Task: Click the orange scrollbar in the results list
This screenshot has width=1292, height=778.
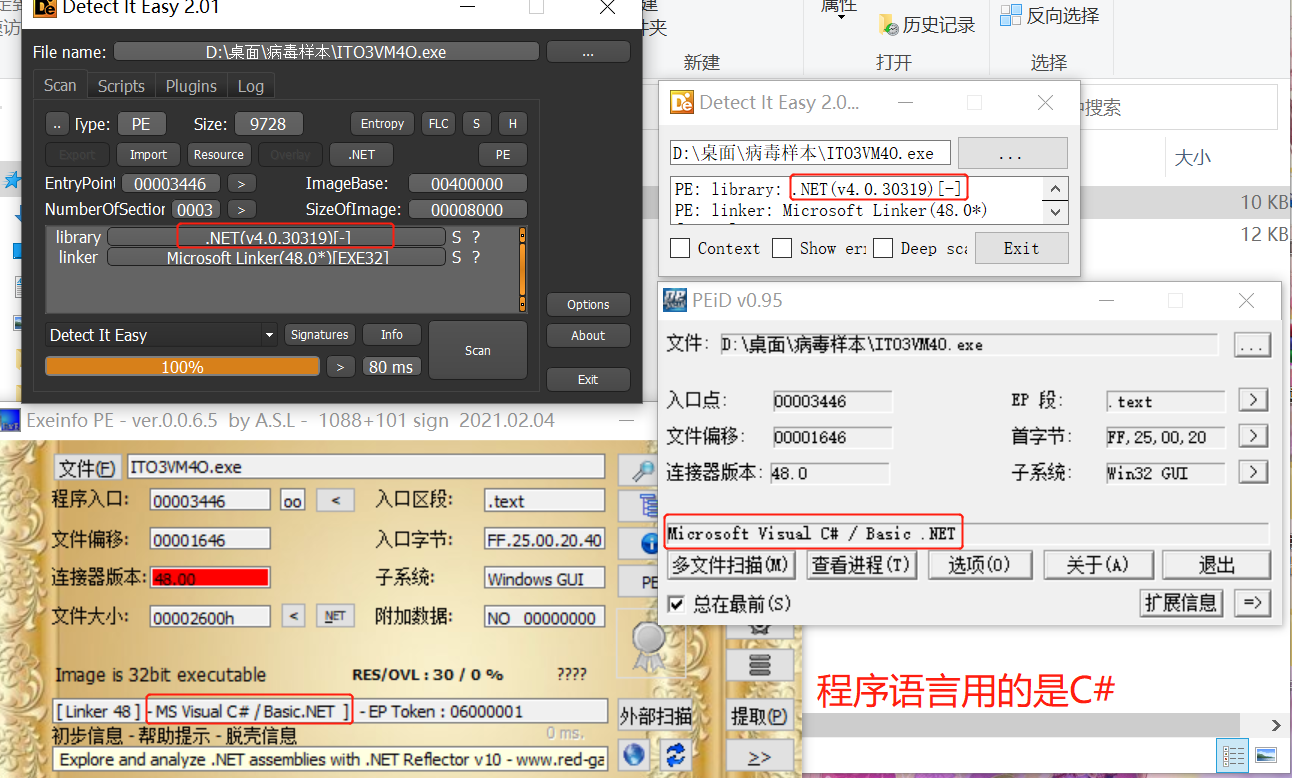Action: click(x=522, y=270)
